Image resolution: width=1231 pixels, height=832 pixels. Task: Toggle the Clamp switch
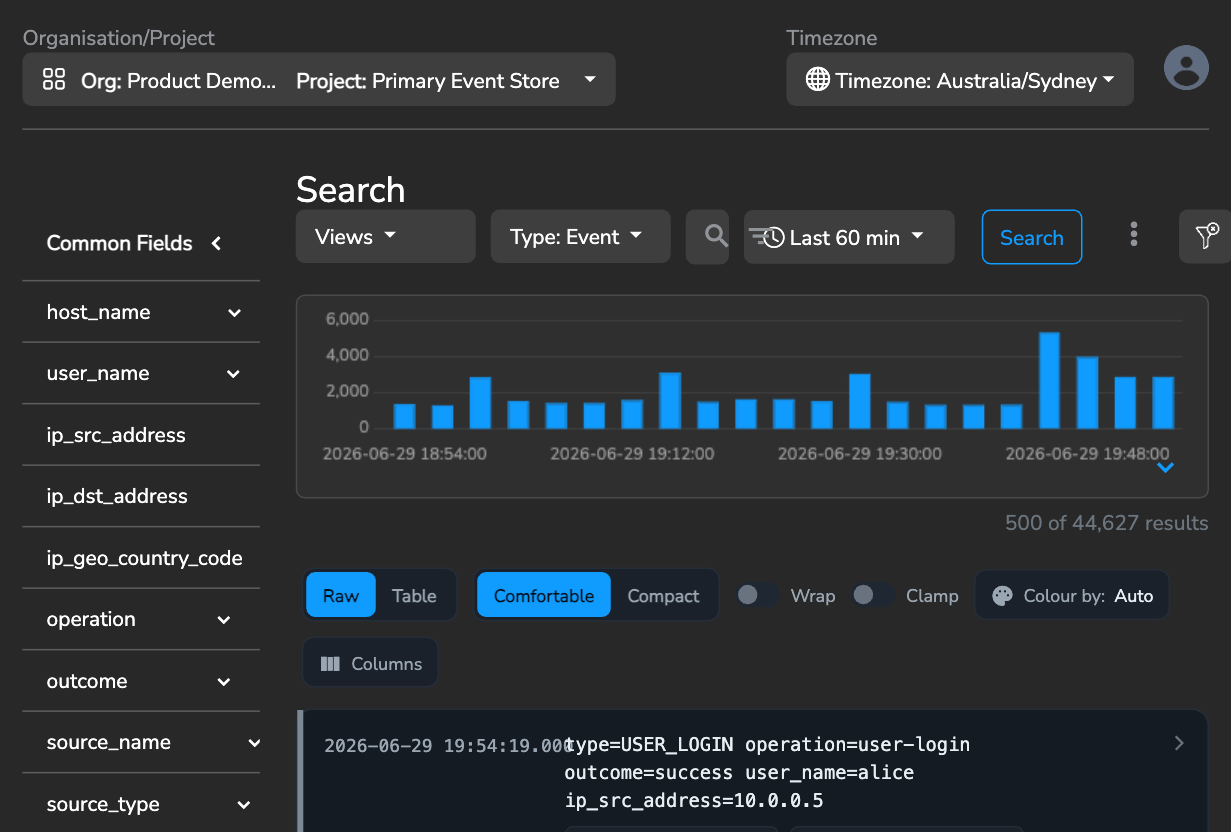874,596
